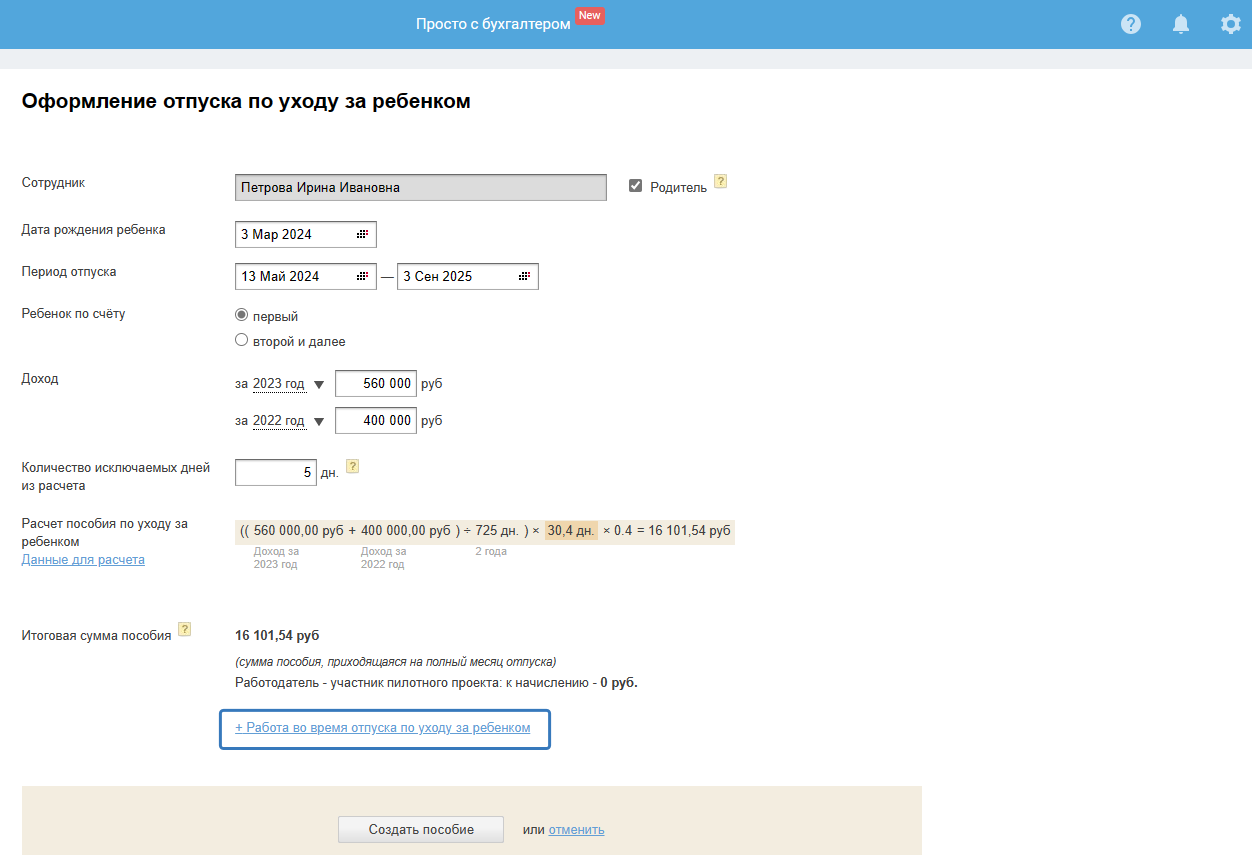Open calendar for leave start date
The height and width of the screenshot is (855, 1252).
(x=362, y=277)
